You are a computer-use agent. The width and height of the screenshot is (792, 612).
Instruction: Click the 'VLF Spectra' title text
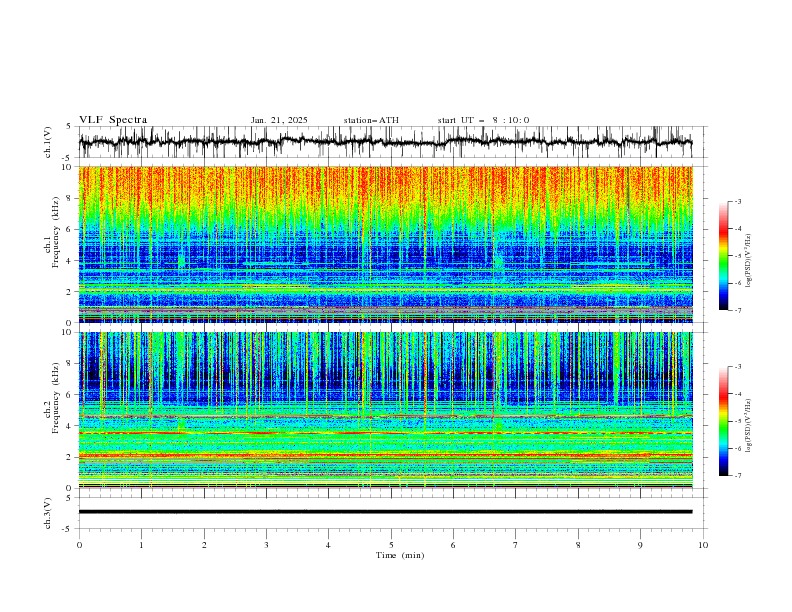tap(113, 120)
